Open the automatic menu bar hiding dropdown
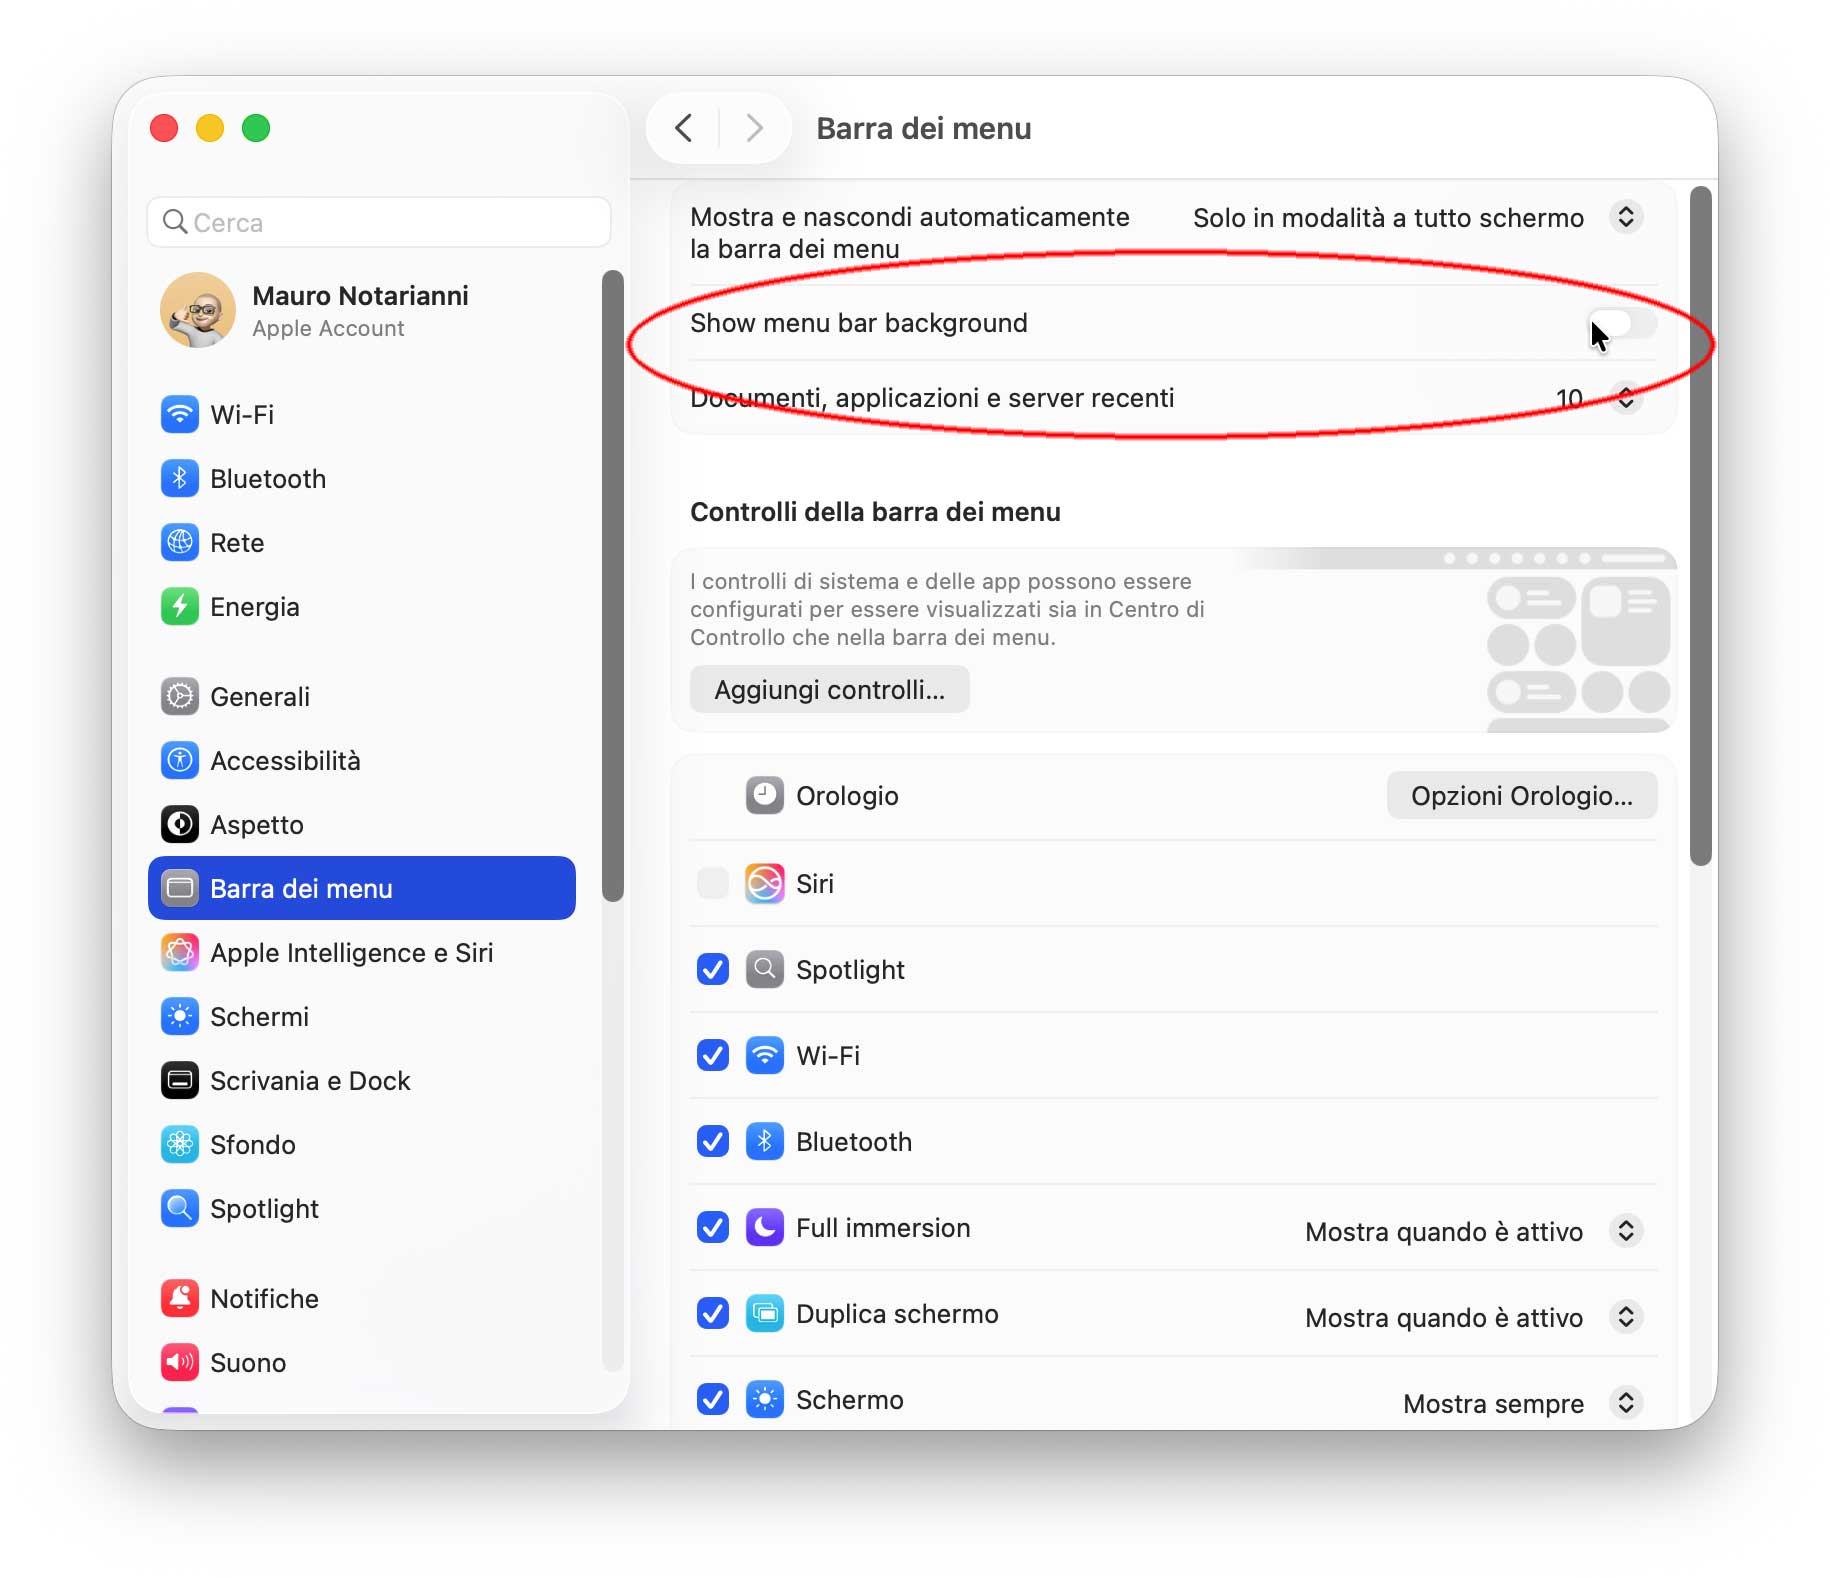The height and width of the screenshot is (1578, 1830). pyautogui.click(x=1625, y=217)
